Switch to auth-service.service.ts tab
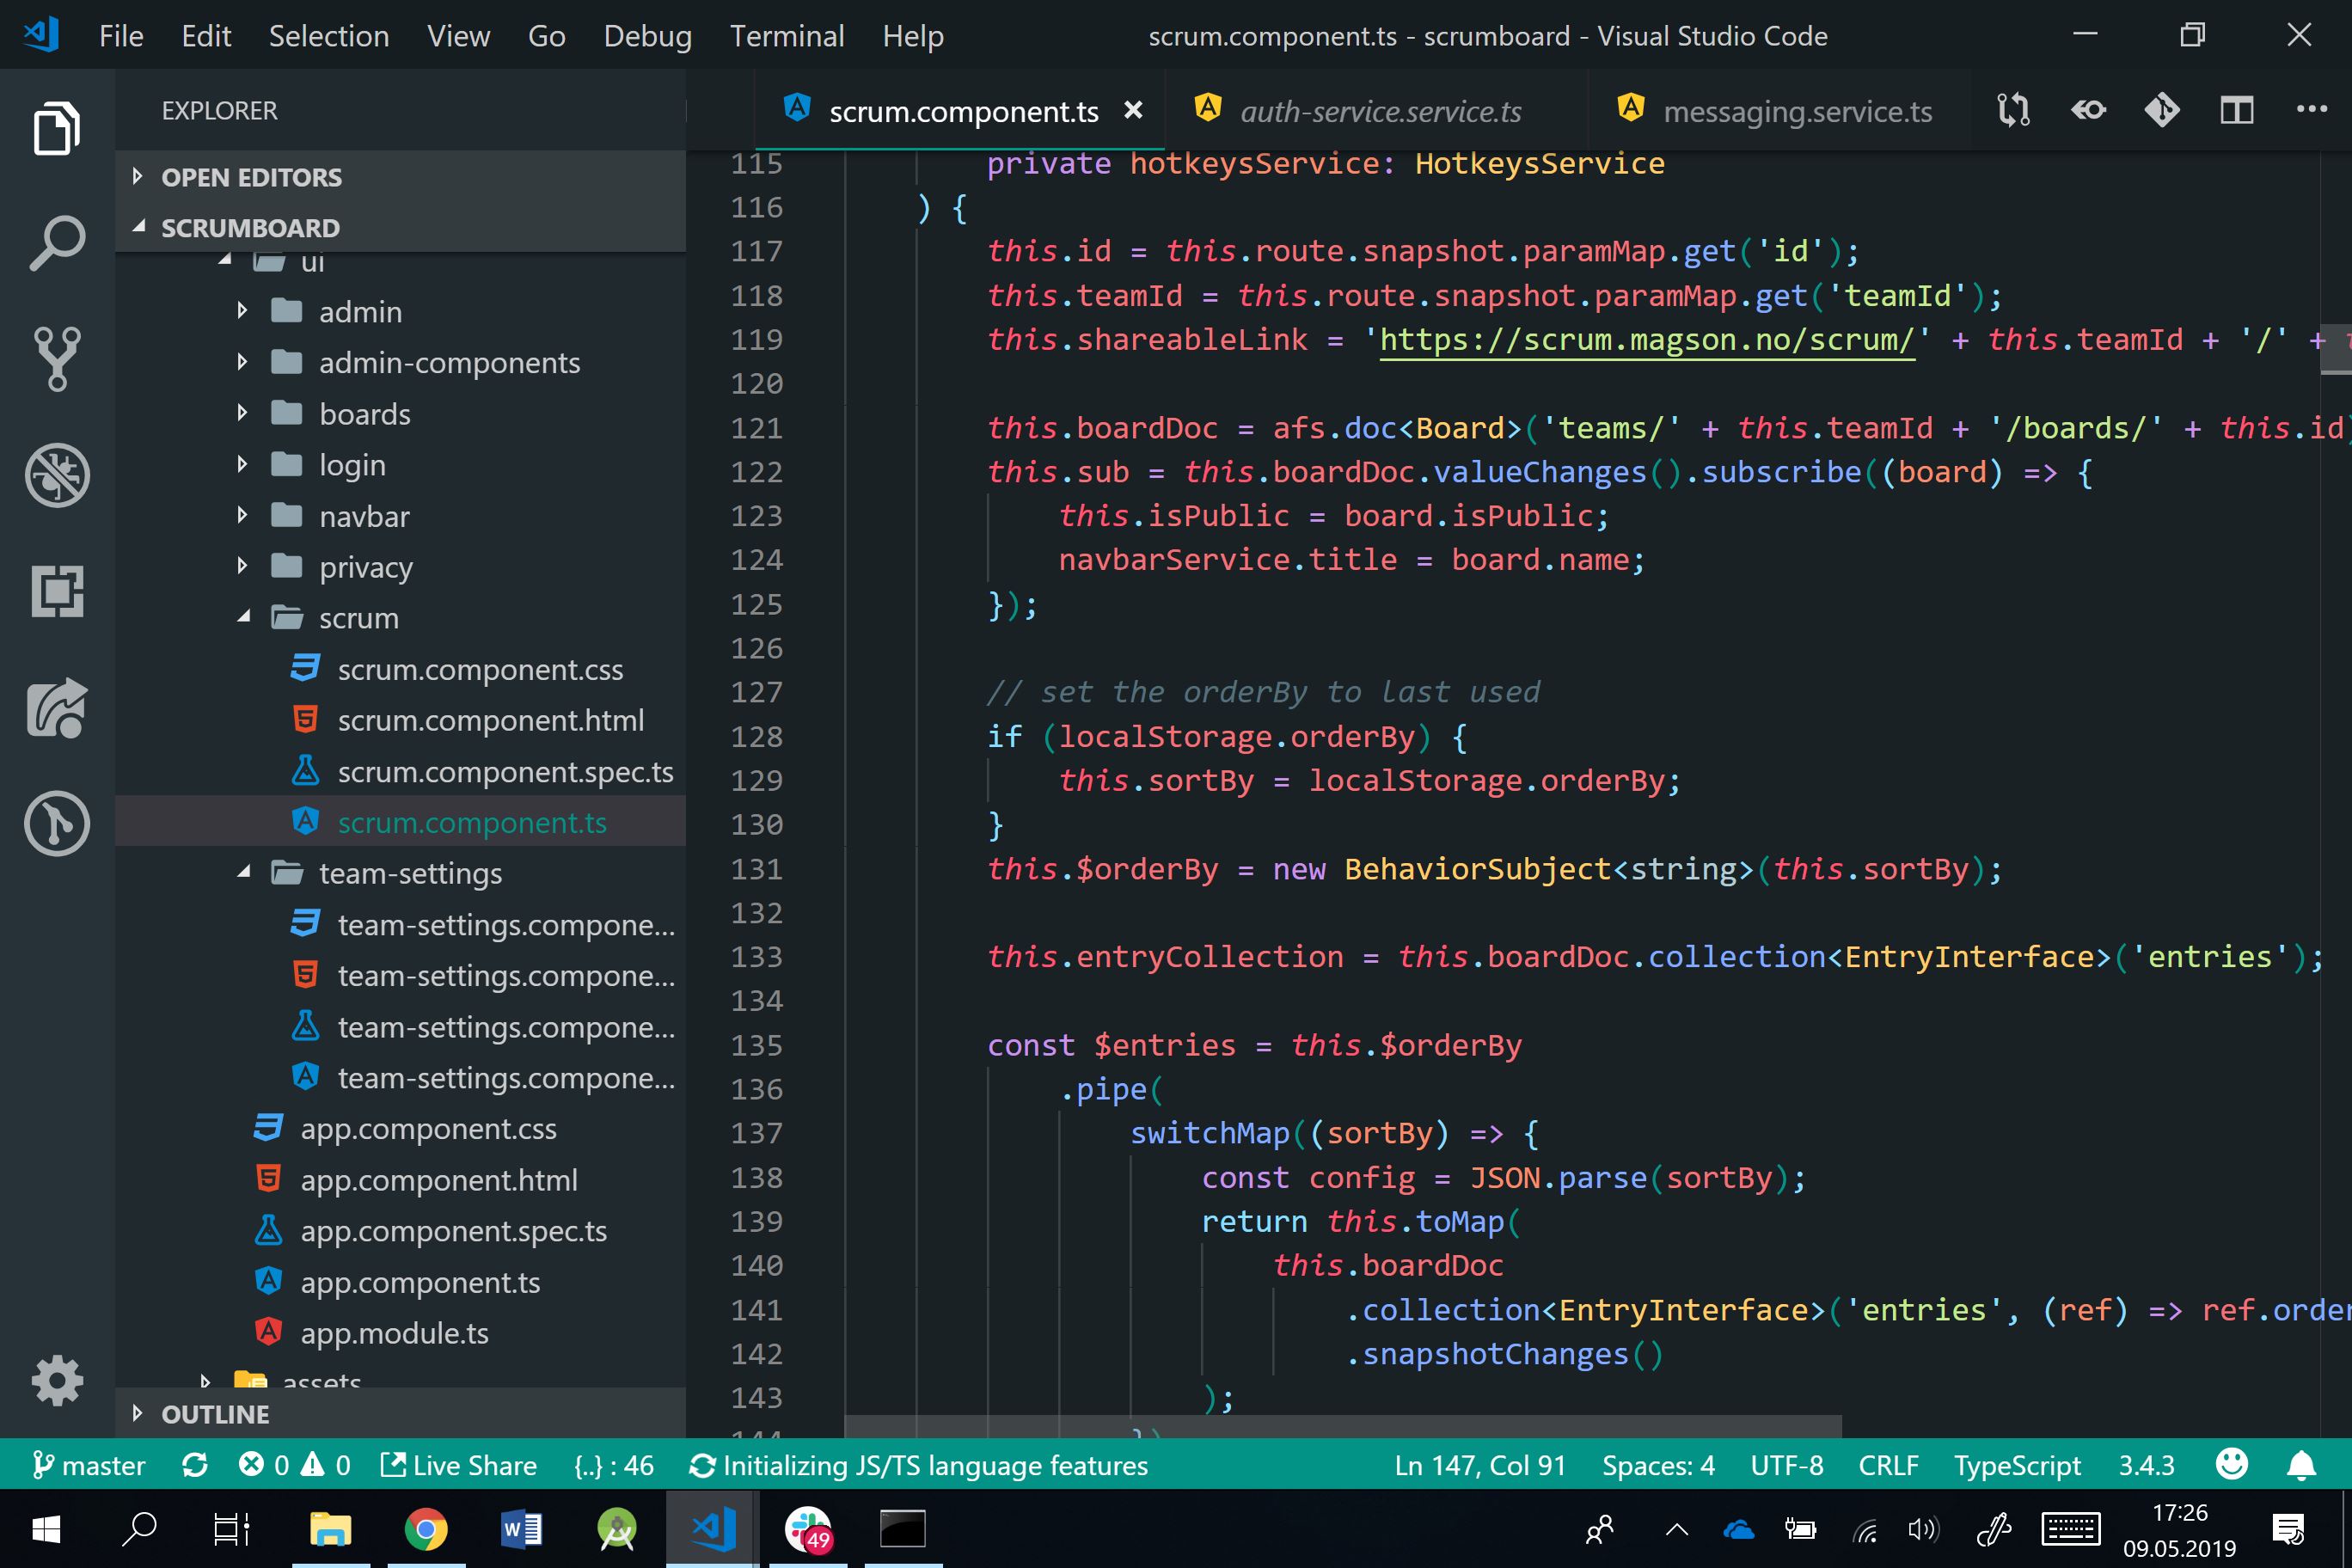The height and width of the screenshot is (1568, 2352). (x=1380, y=111)
